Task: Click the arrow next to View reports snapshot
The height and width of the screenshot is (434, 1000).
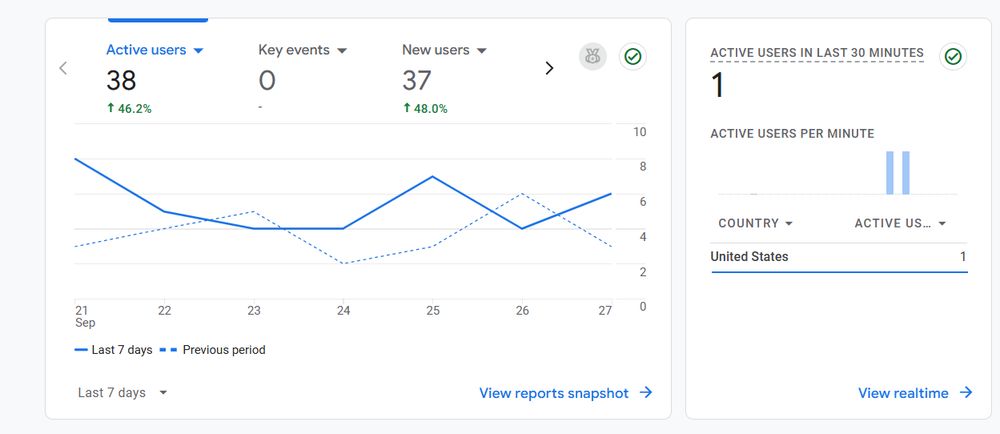Action: coord(646,393)
